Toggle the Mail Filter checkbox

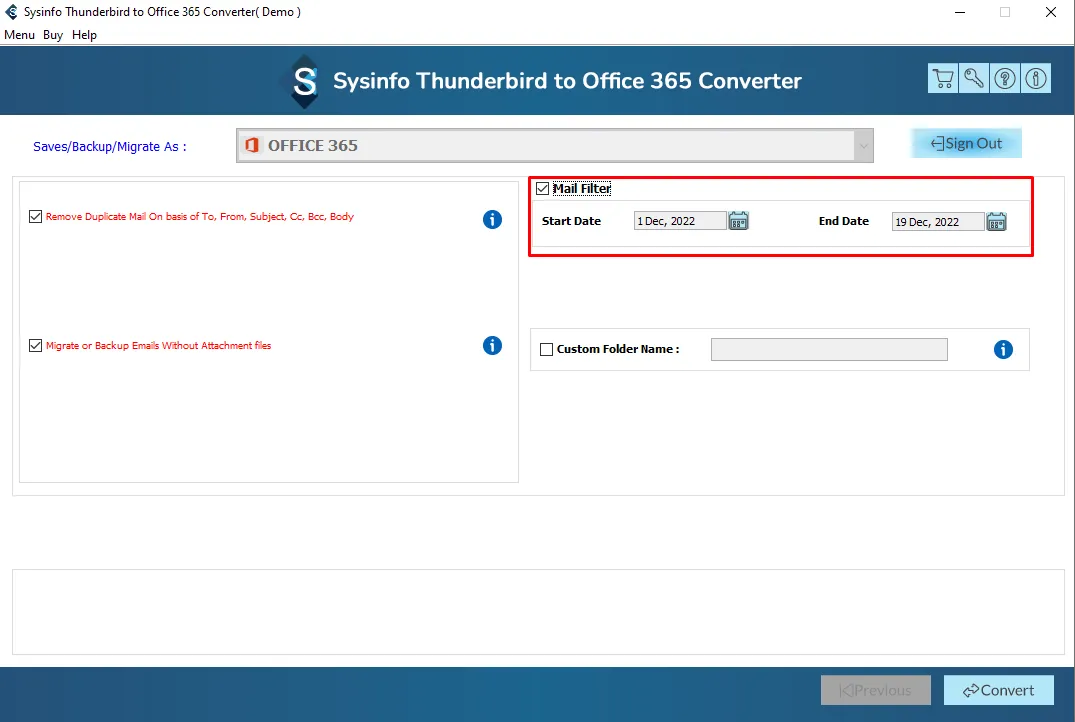pyautogui.click(x=542, y=189)
